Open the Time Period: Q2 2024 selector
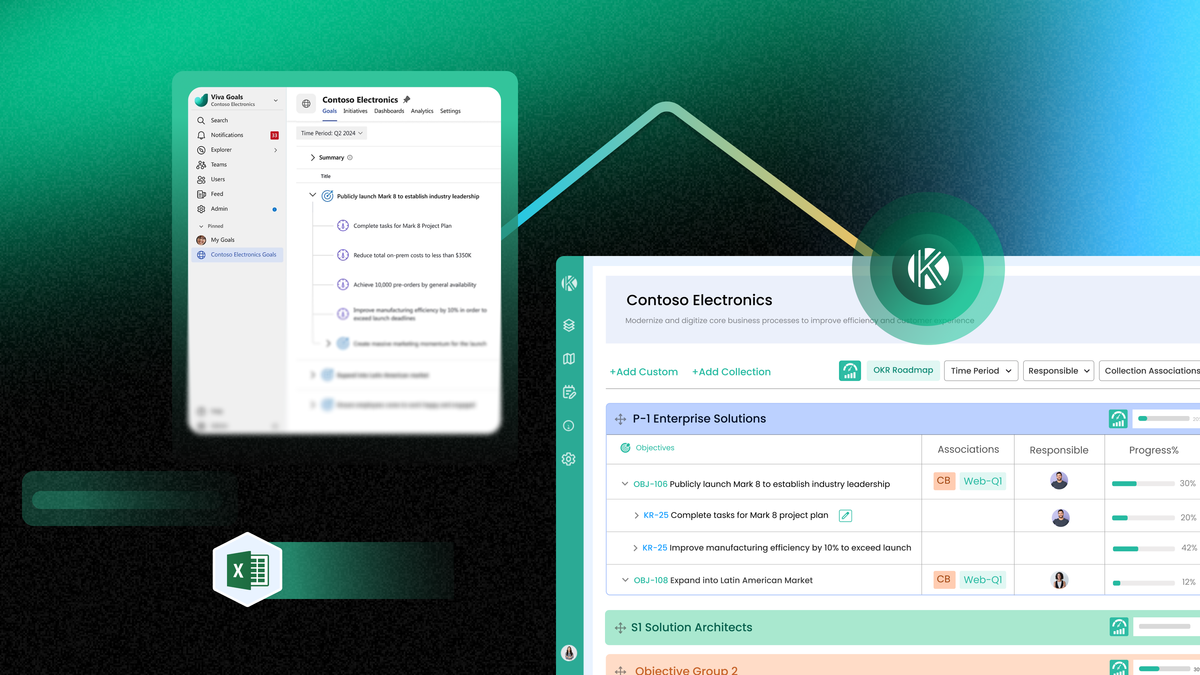Image resolution: width=1200 pixels, height=675 pixels. [332, 133]
